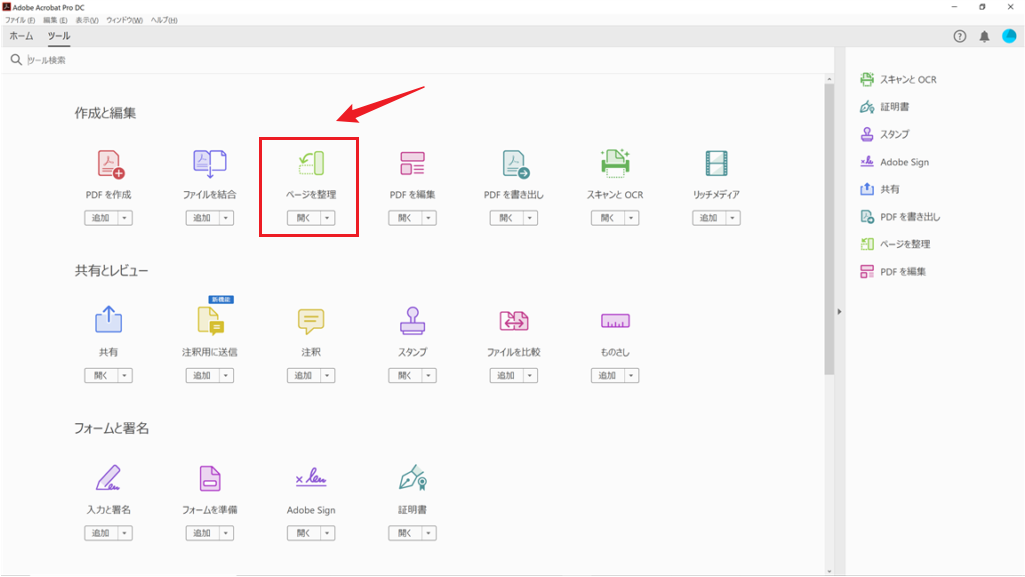This screenshot has width=1025, height=577.
Task: Click the リッチメディア film icon
Action: (x=716, y=163)
